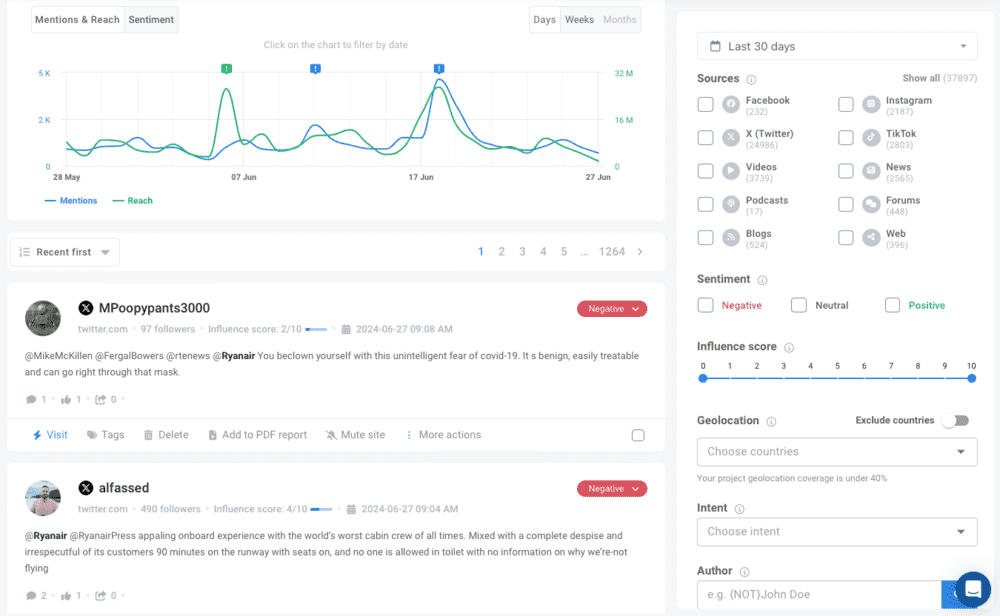The height and width of the screenshot is (616, 1000).
Task: Click the info icon beside Sentiment heading
Action: click(762, 280)
